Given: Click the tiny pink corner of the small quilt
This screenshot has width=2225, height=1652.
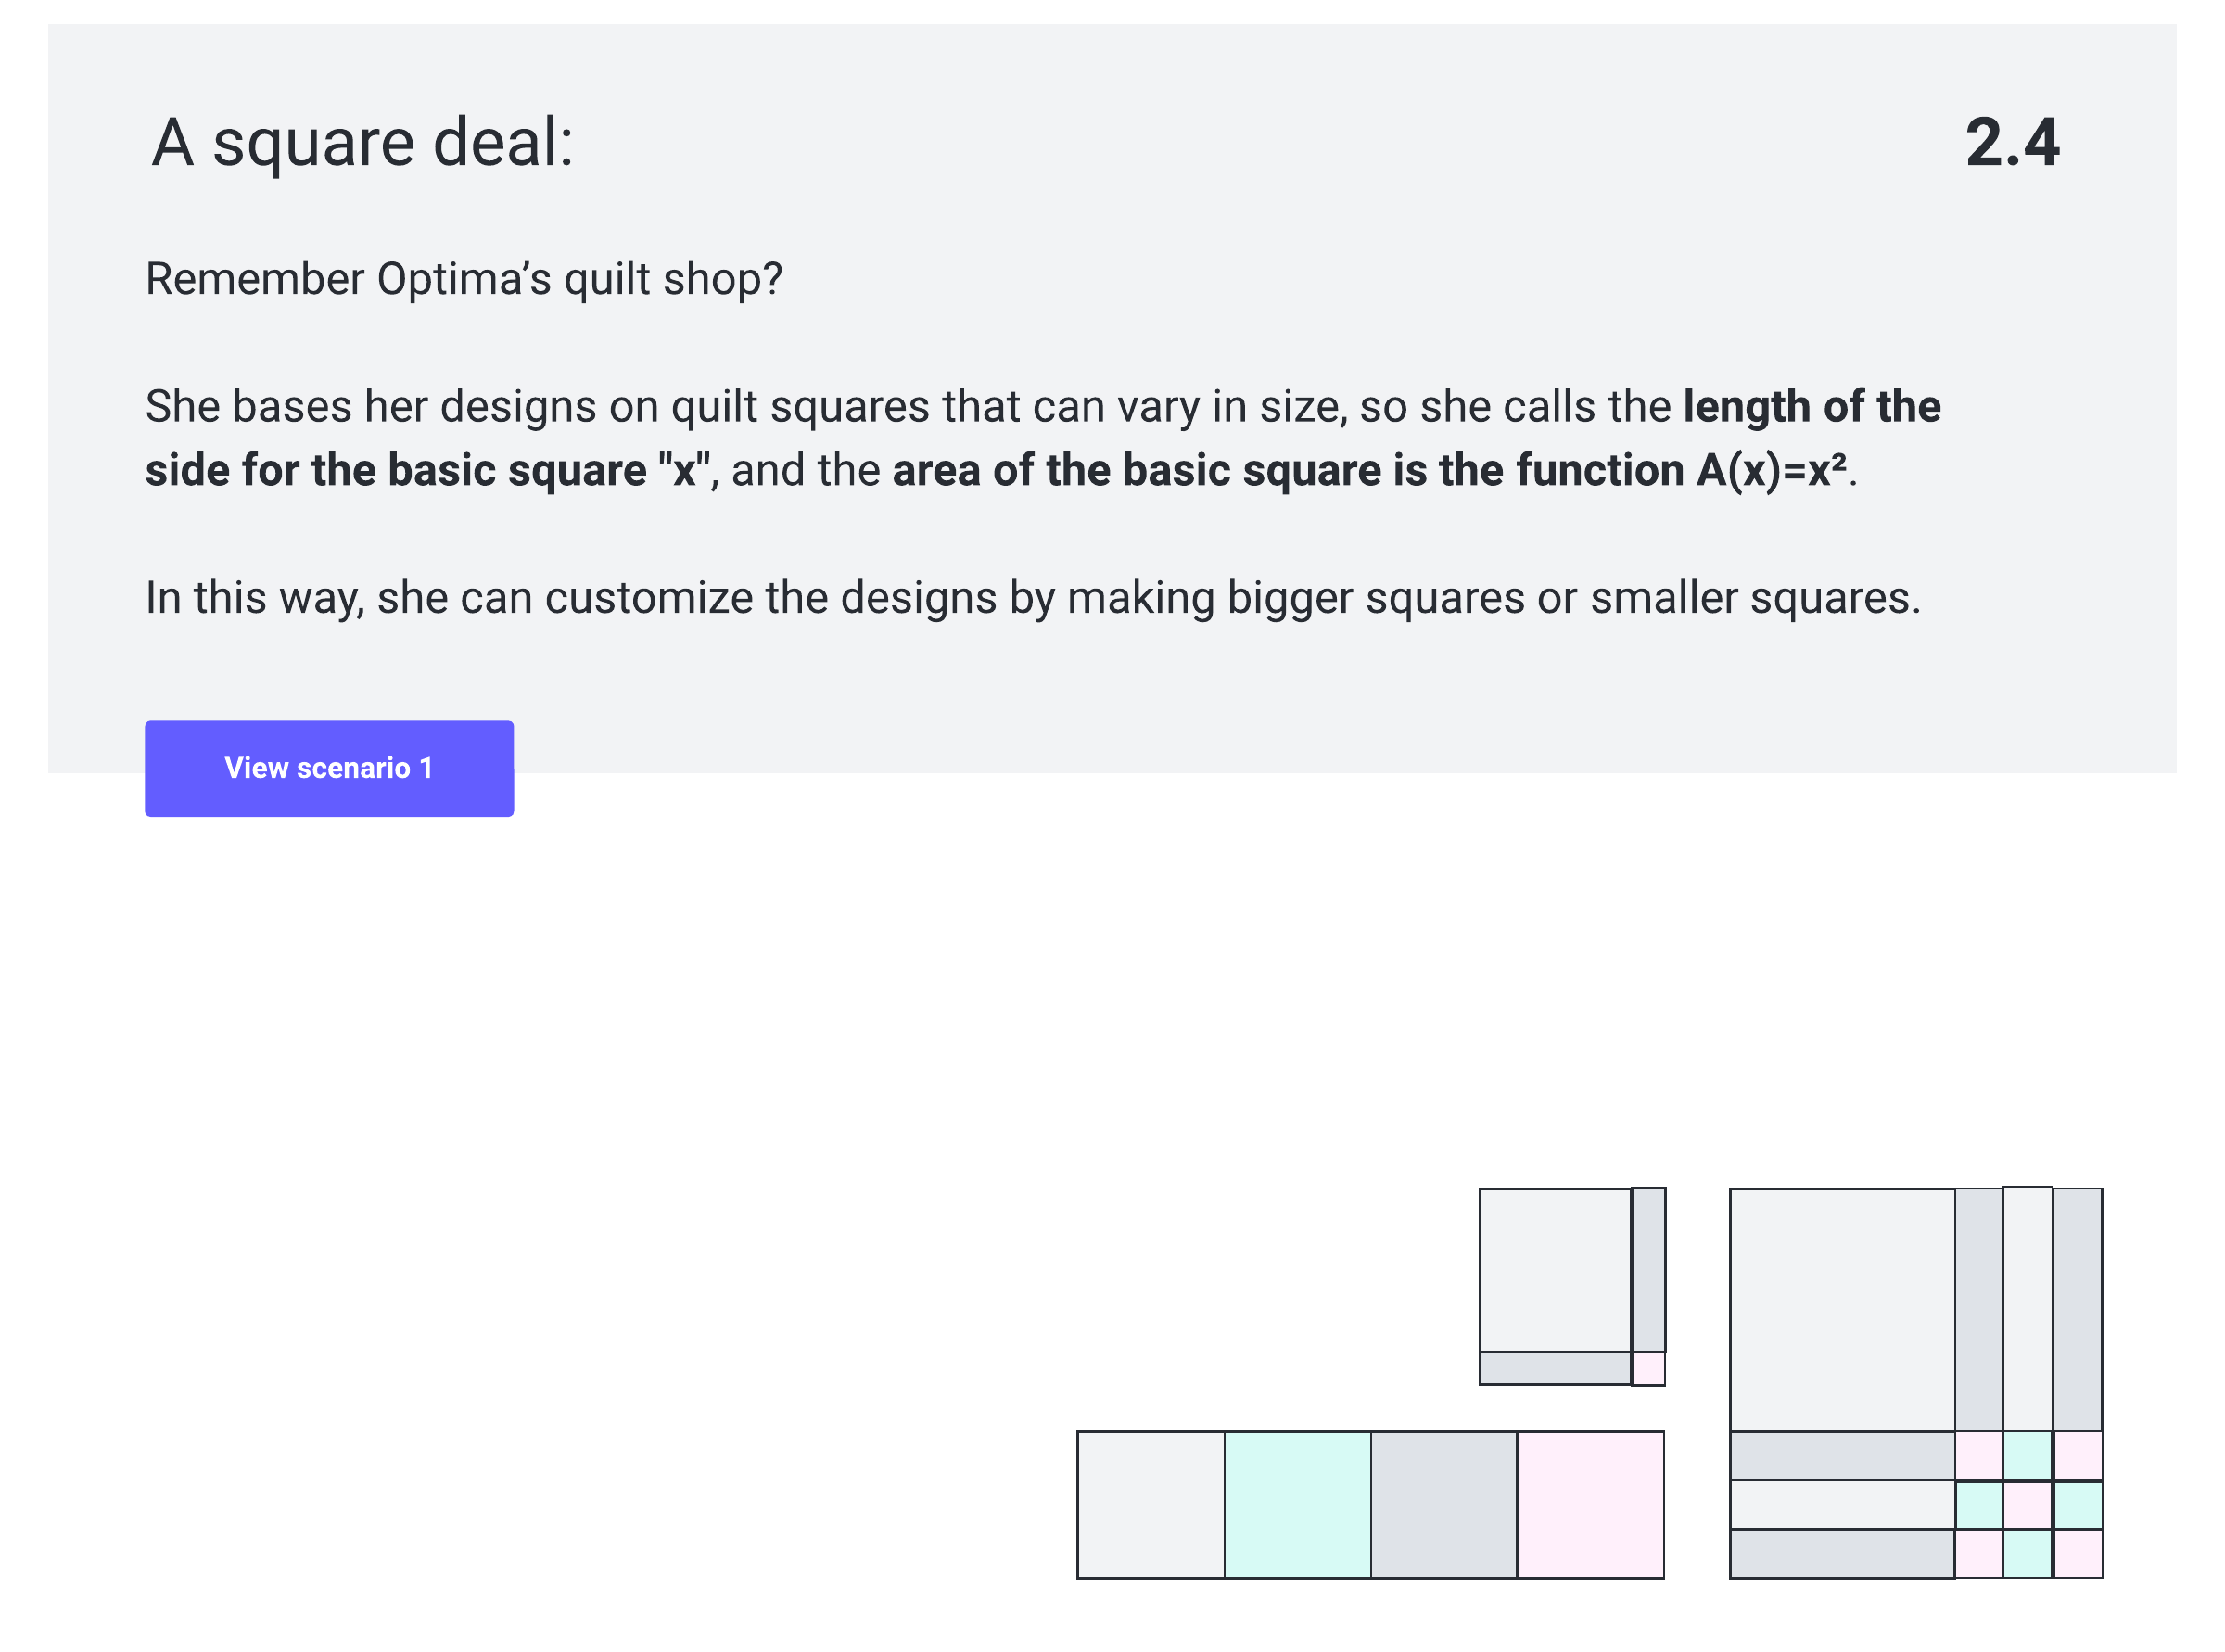Looking at the screenshot, I should (x=1648, y=1368).
